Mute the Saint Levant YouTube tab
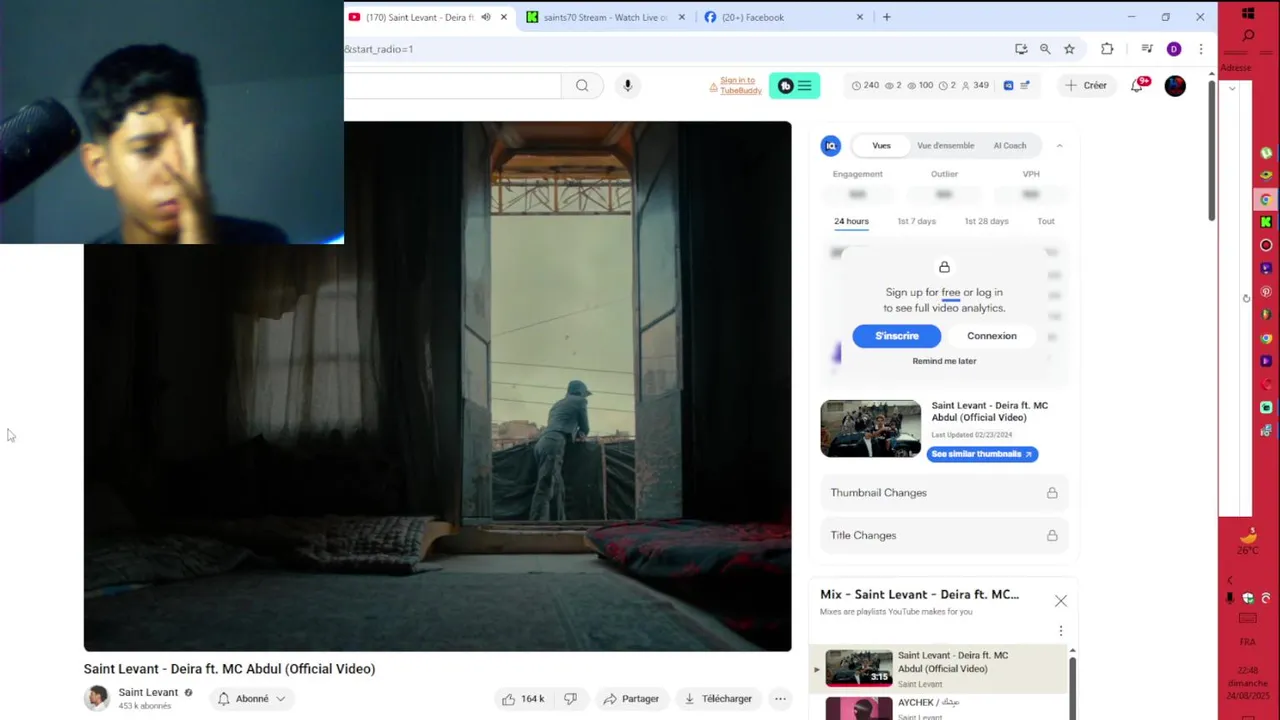 [x=486, y=17]
